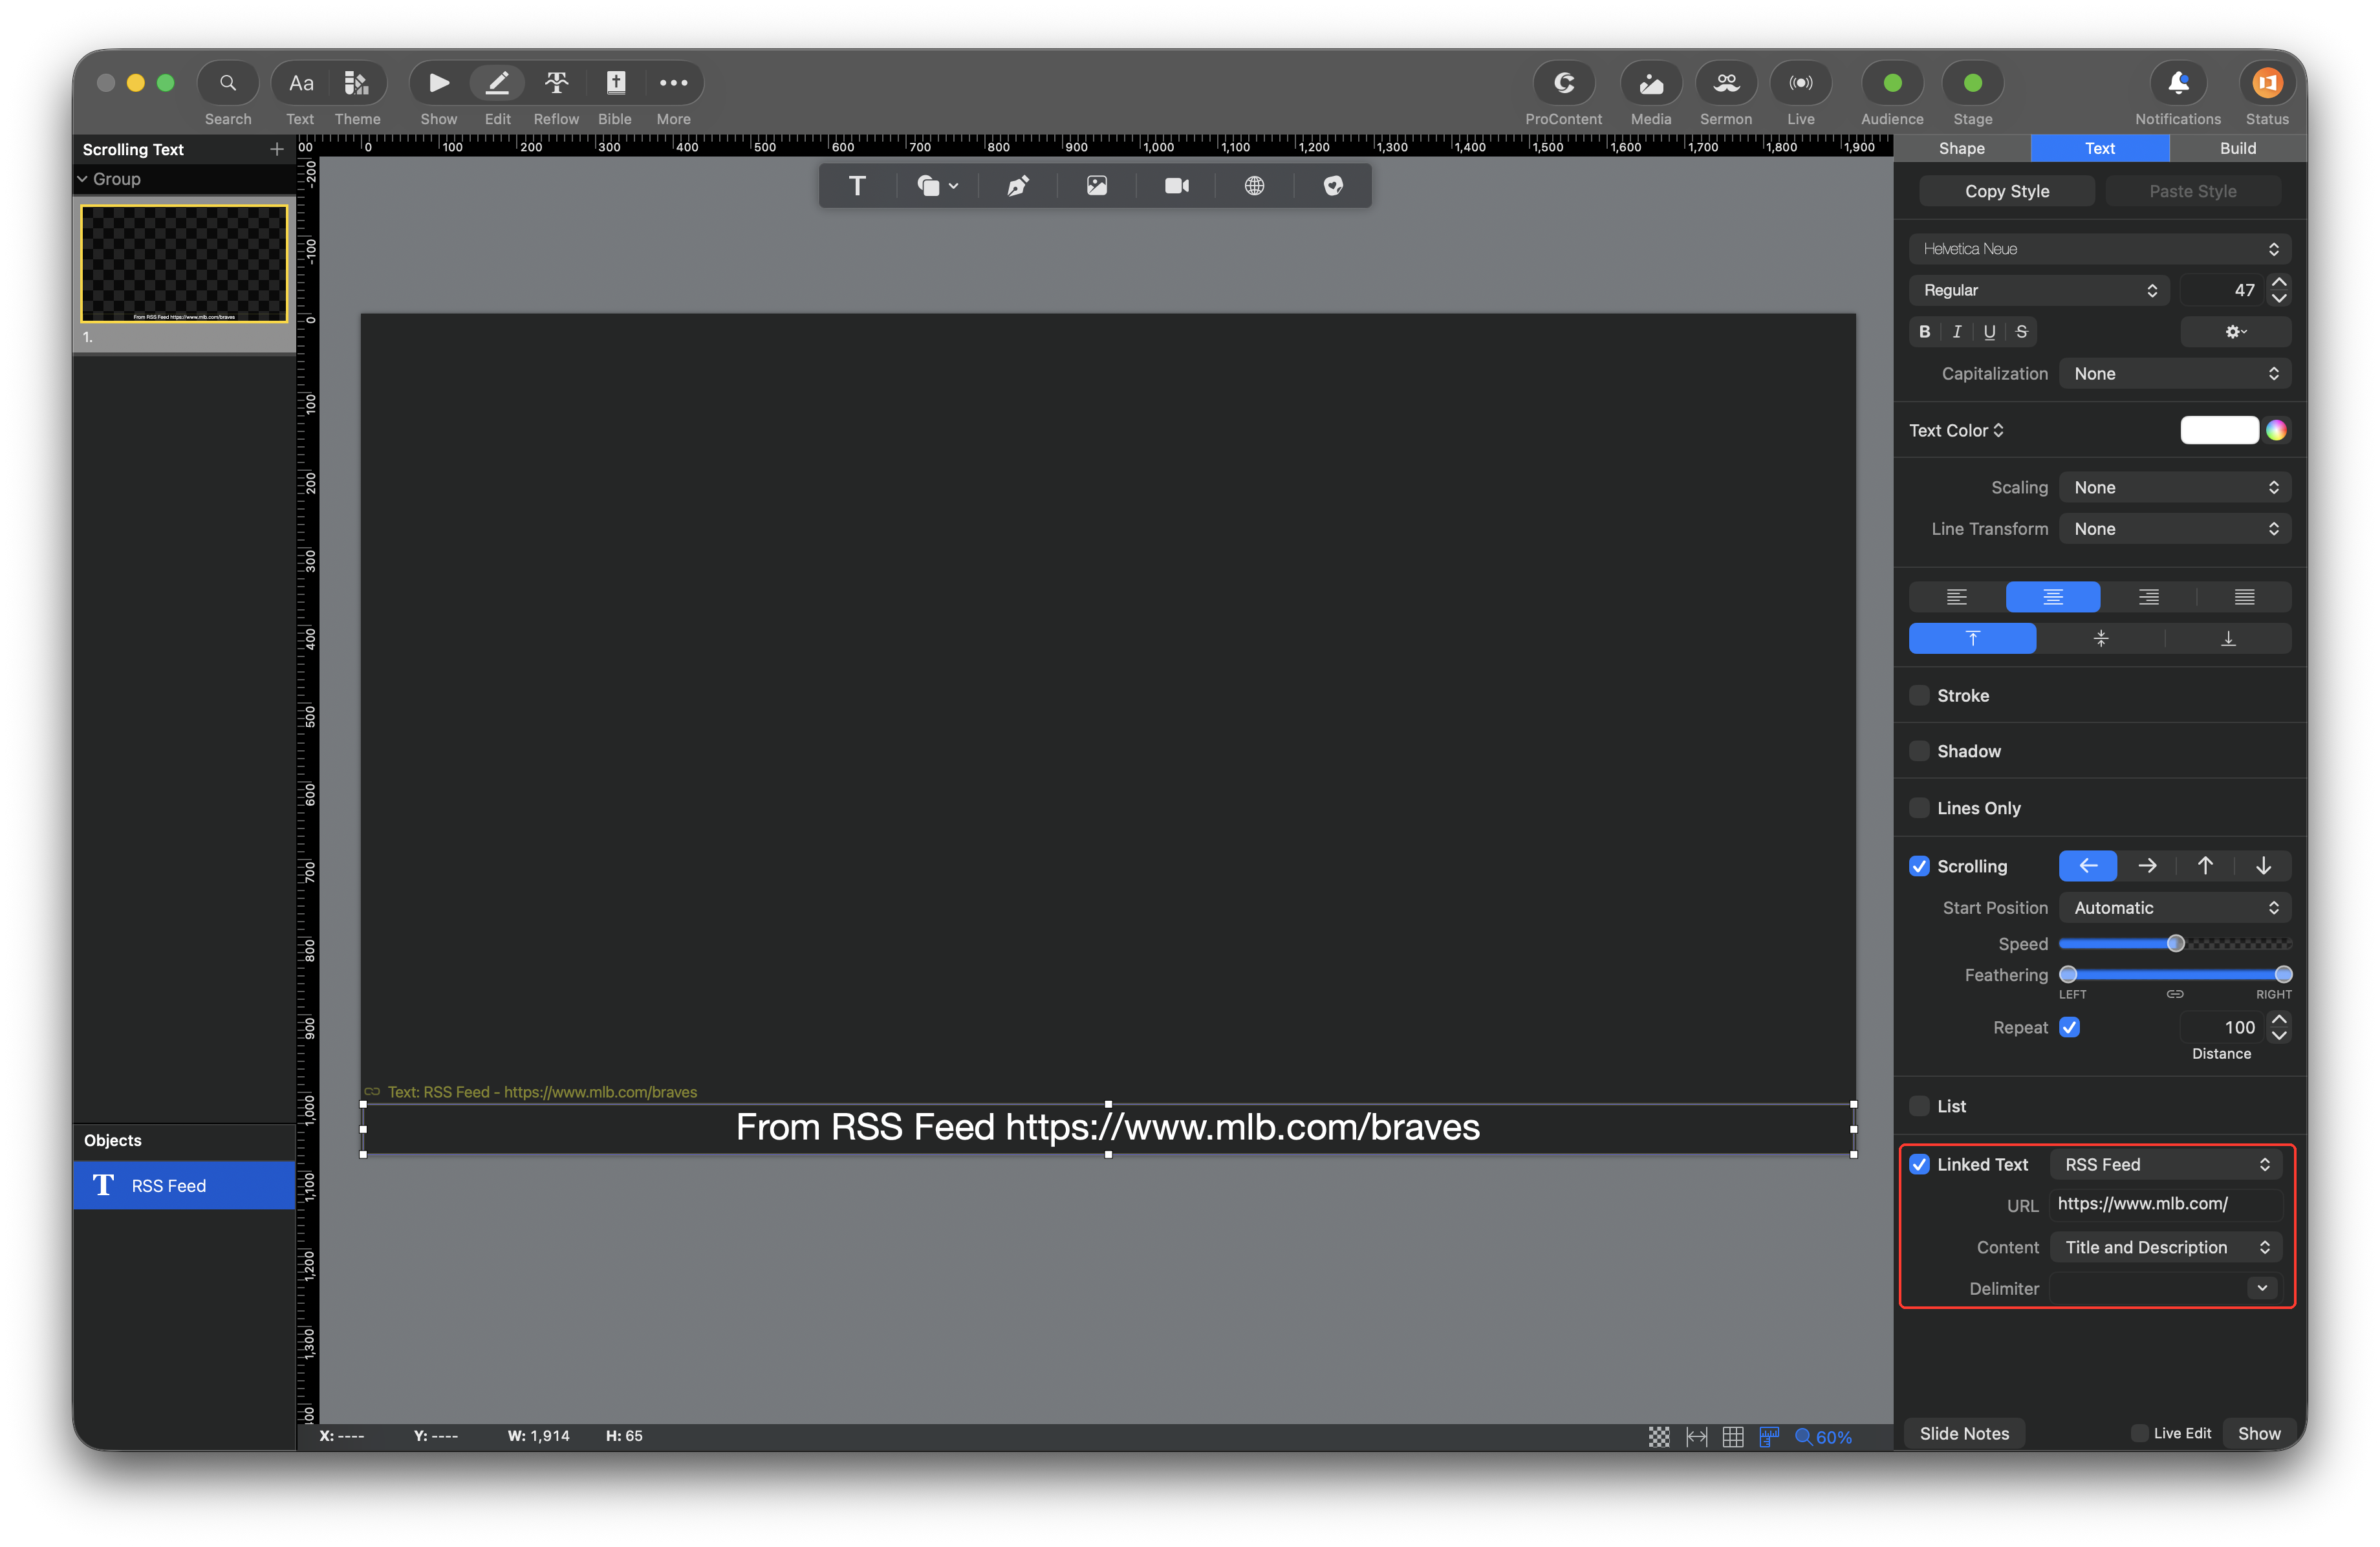Viewport: 2380px width, 1547px height.
Task: Open the Media bin icon
Action: point(1651,83)
